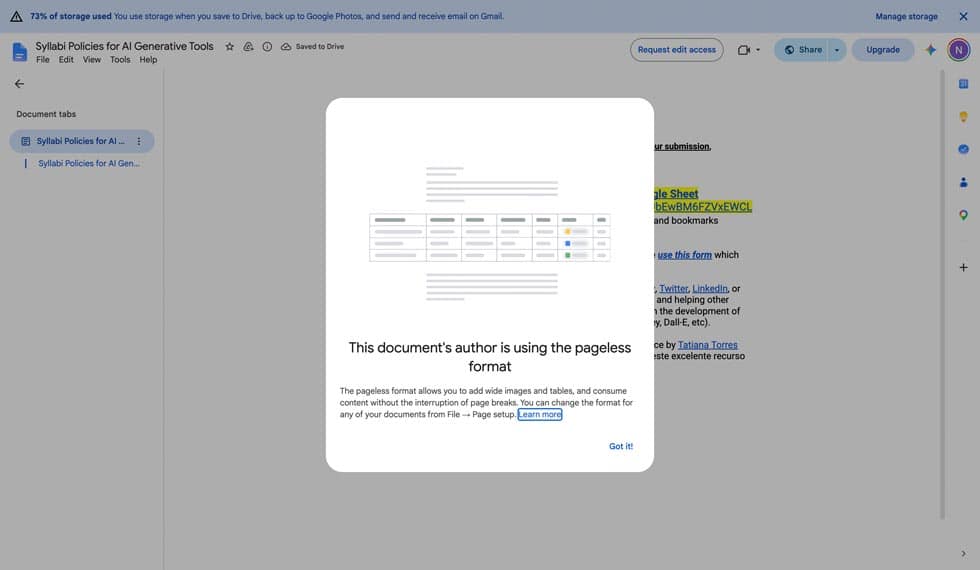
Task: Open the account avatar N
Action: pyautogui.click(x=958, y=50)
